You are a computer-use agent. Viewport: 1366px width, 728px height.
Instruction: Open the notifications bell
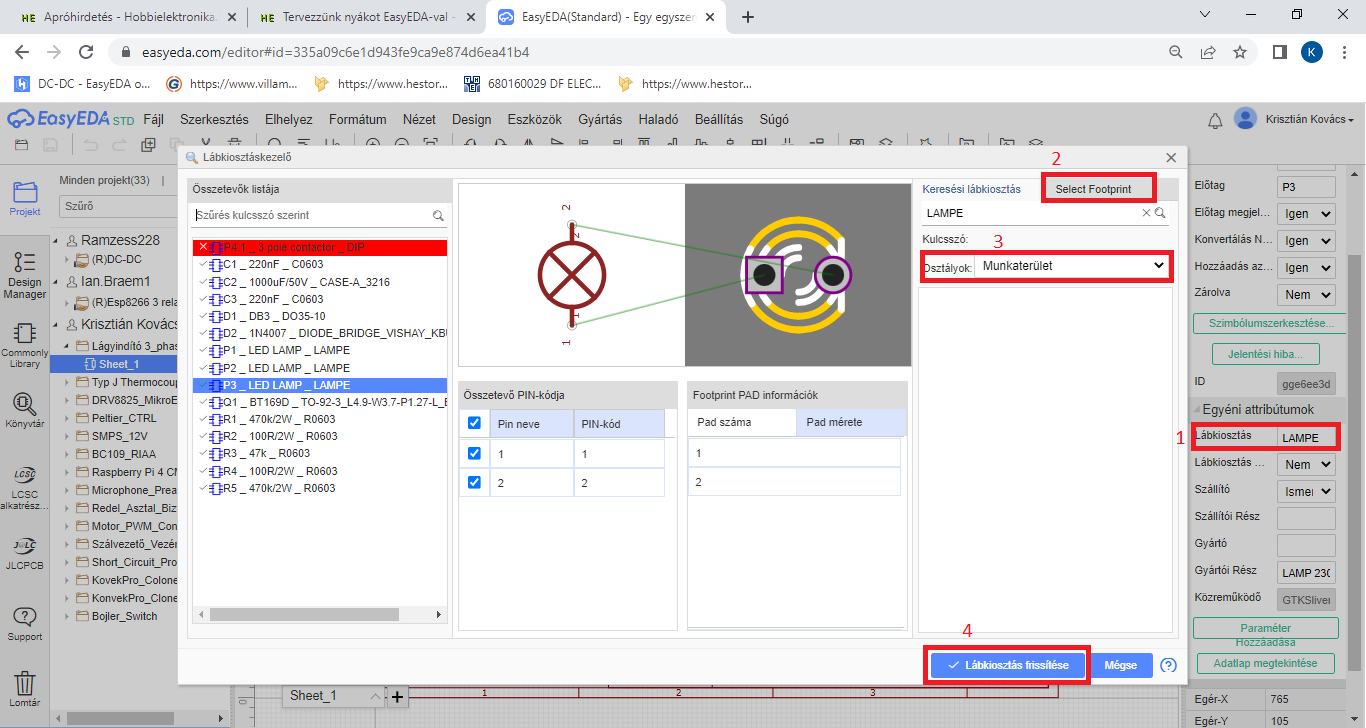(1215, 120)
